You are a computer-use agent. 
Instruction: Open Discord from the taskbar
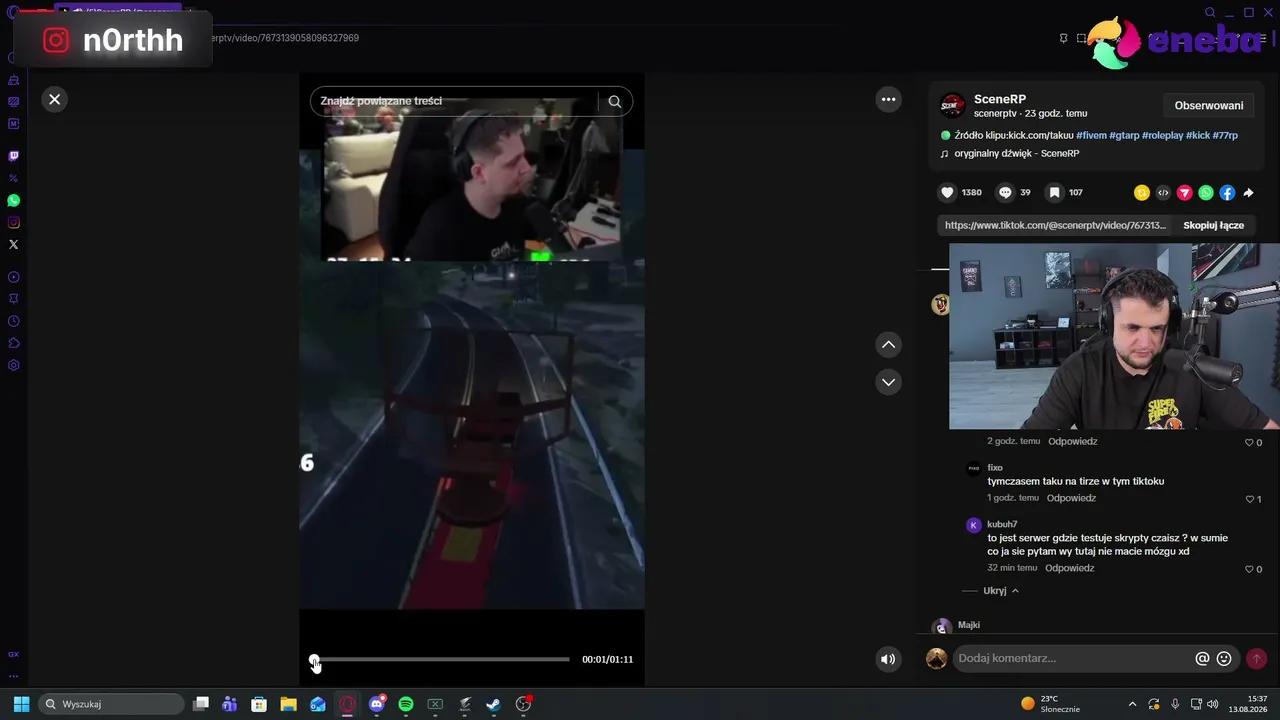pyautogui.click(x=377, y=704)
